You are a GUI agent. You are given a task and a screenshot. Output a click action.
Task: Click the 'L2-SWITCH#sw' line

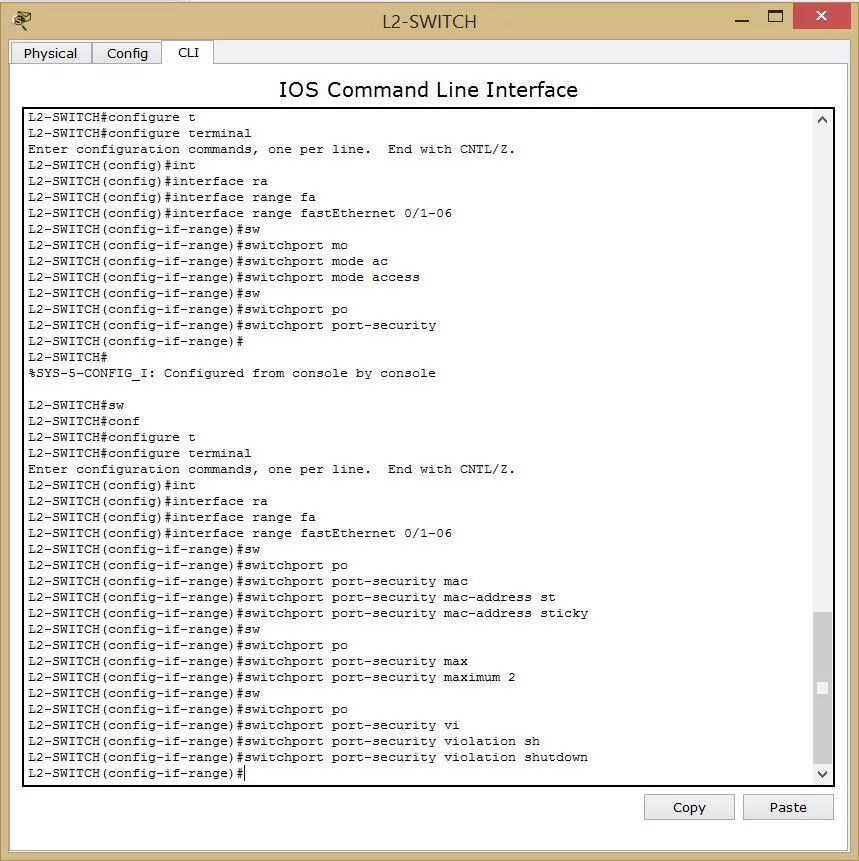tap(76, 405)
